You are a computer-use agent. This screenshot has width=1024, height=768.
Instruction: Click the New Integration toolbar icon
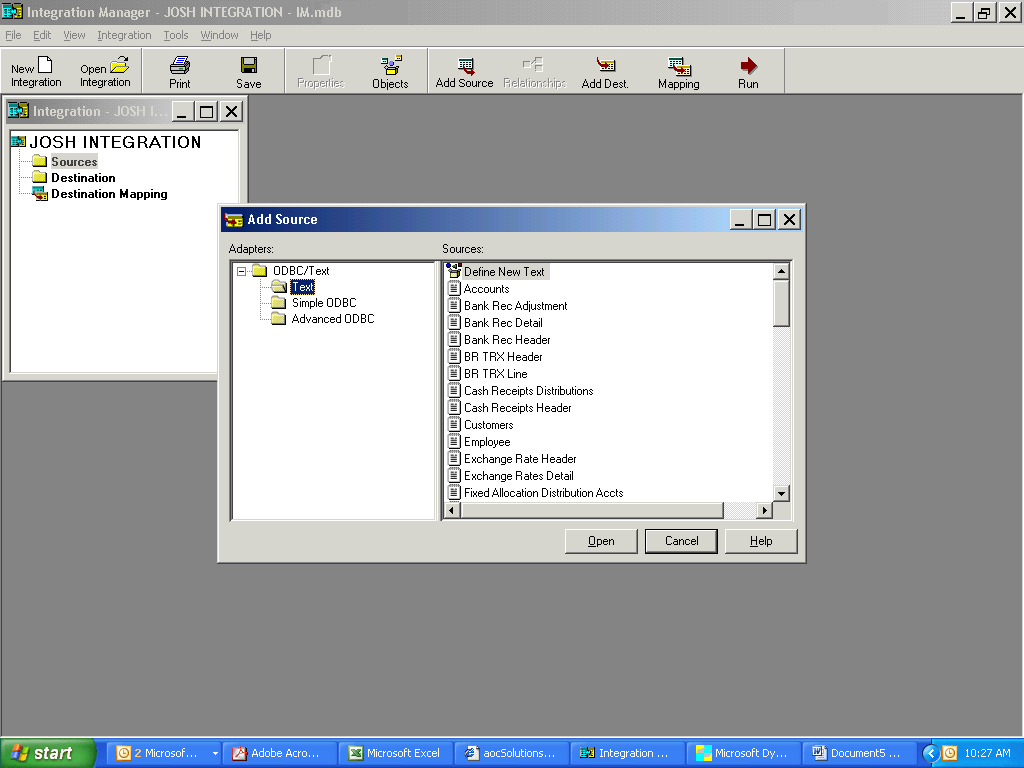click(x=33, y=70)
